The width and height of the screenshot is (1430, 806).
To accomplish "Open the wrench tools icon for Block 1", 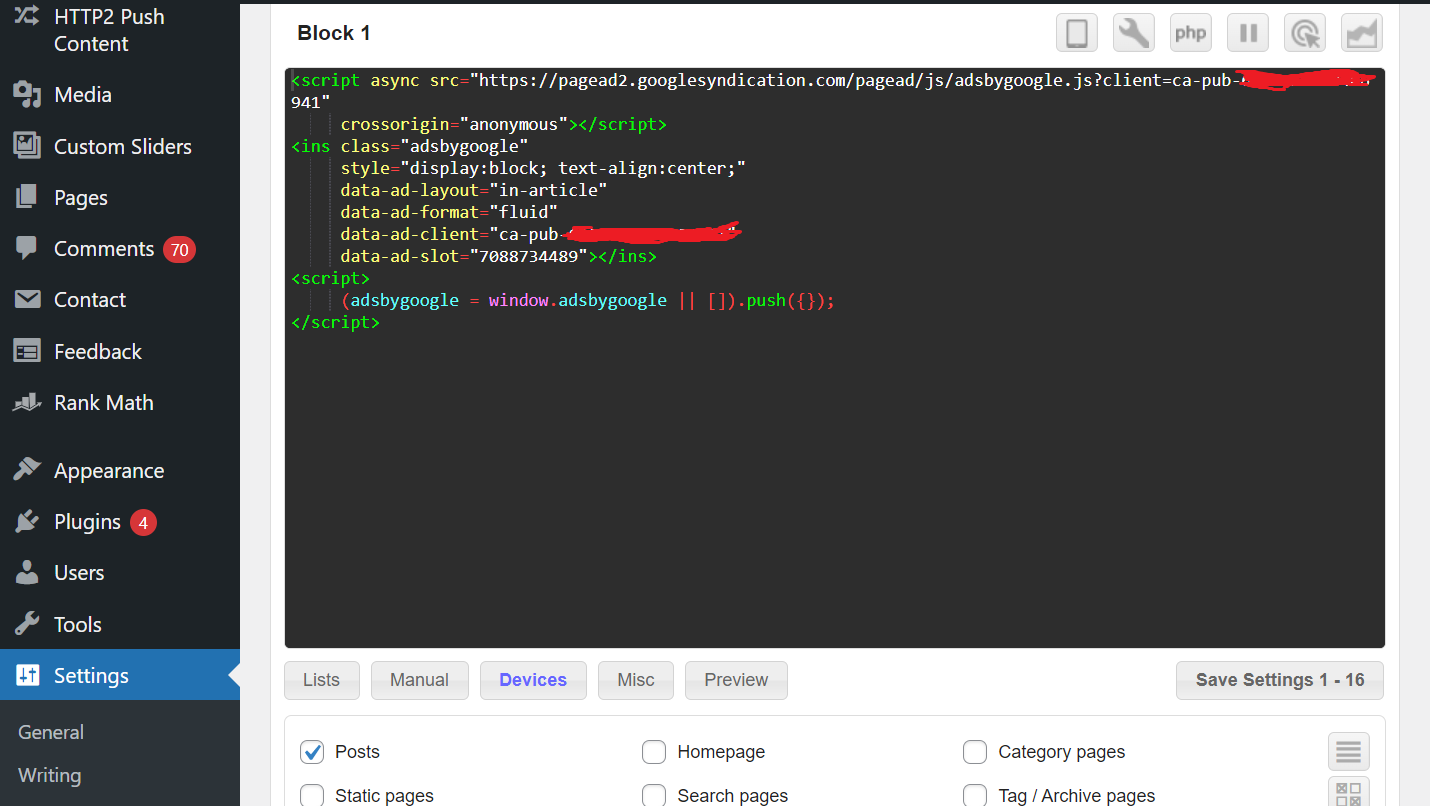I will click(1134, 33).
